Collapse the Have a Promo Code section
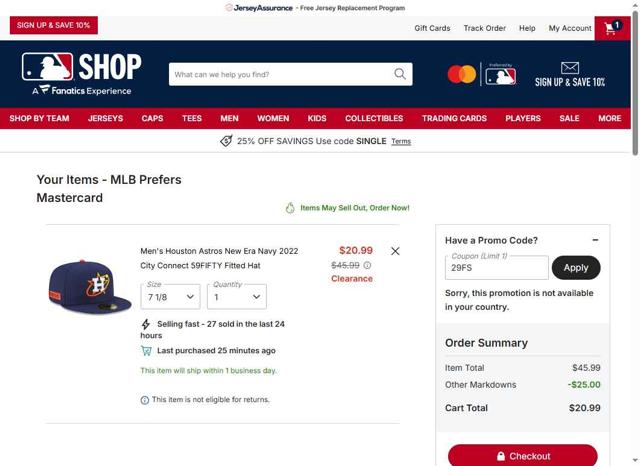Screen dimensions: 640x466 (595, 240)
